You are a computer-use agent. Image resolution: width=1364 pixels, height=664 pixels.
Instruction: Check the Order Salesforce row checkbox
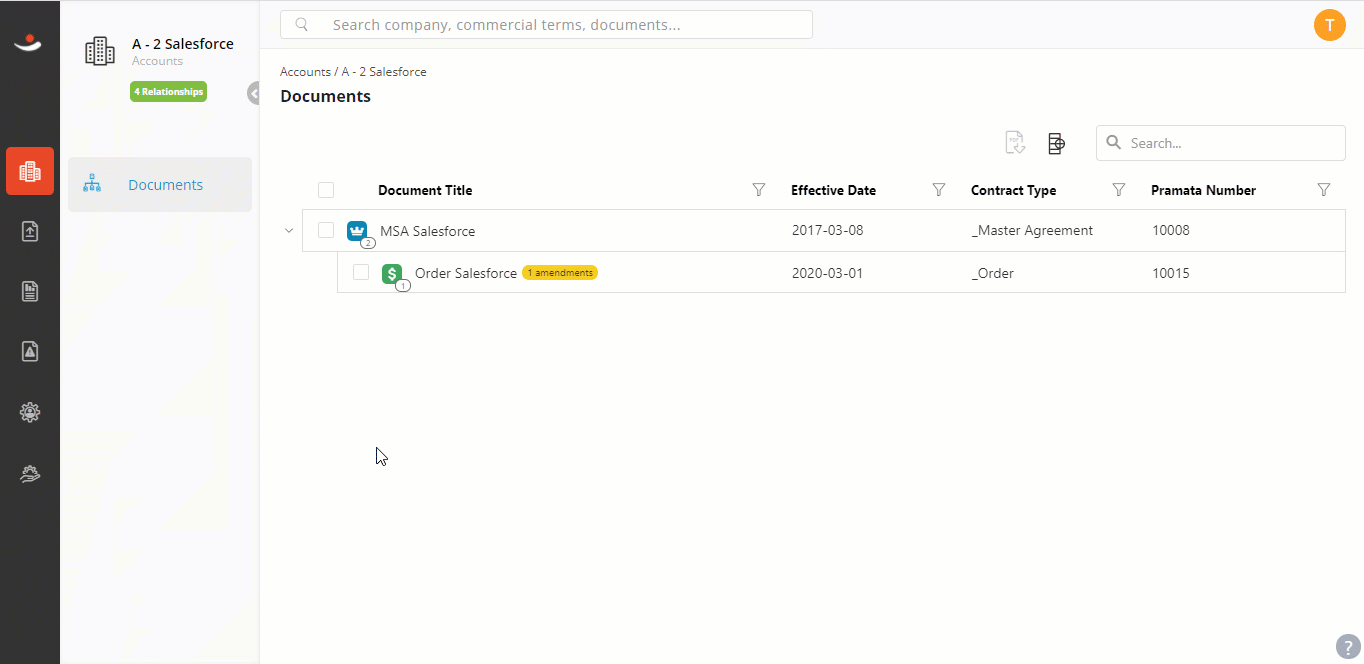(x=361, y=272)
